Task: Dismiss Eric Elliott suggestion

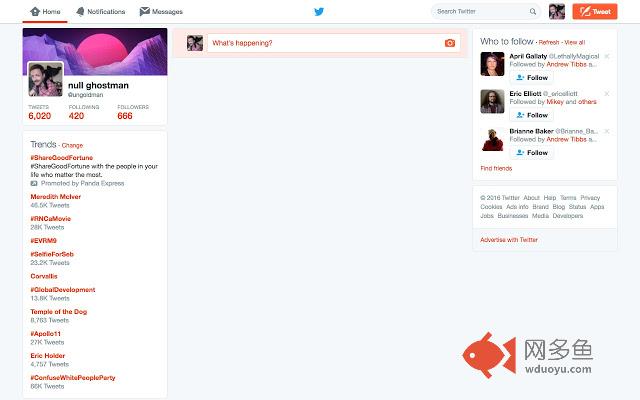Action: (x=607, y=94)
